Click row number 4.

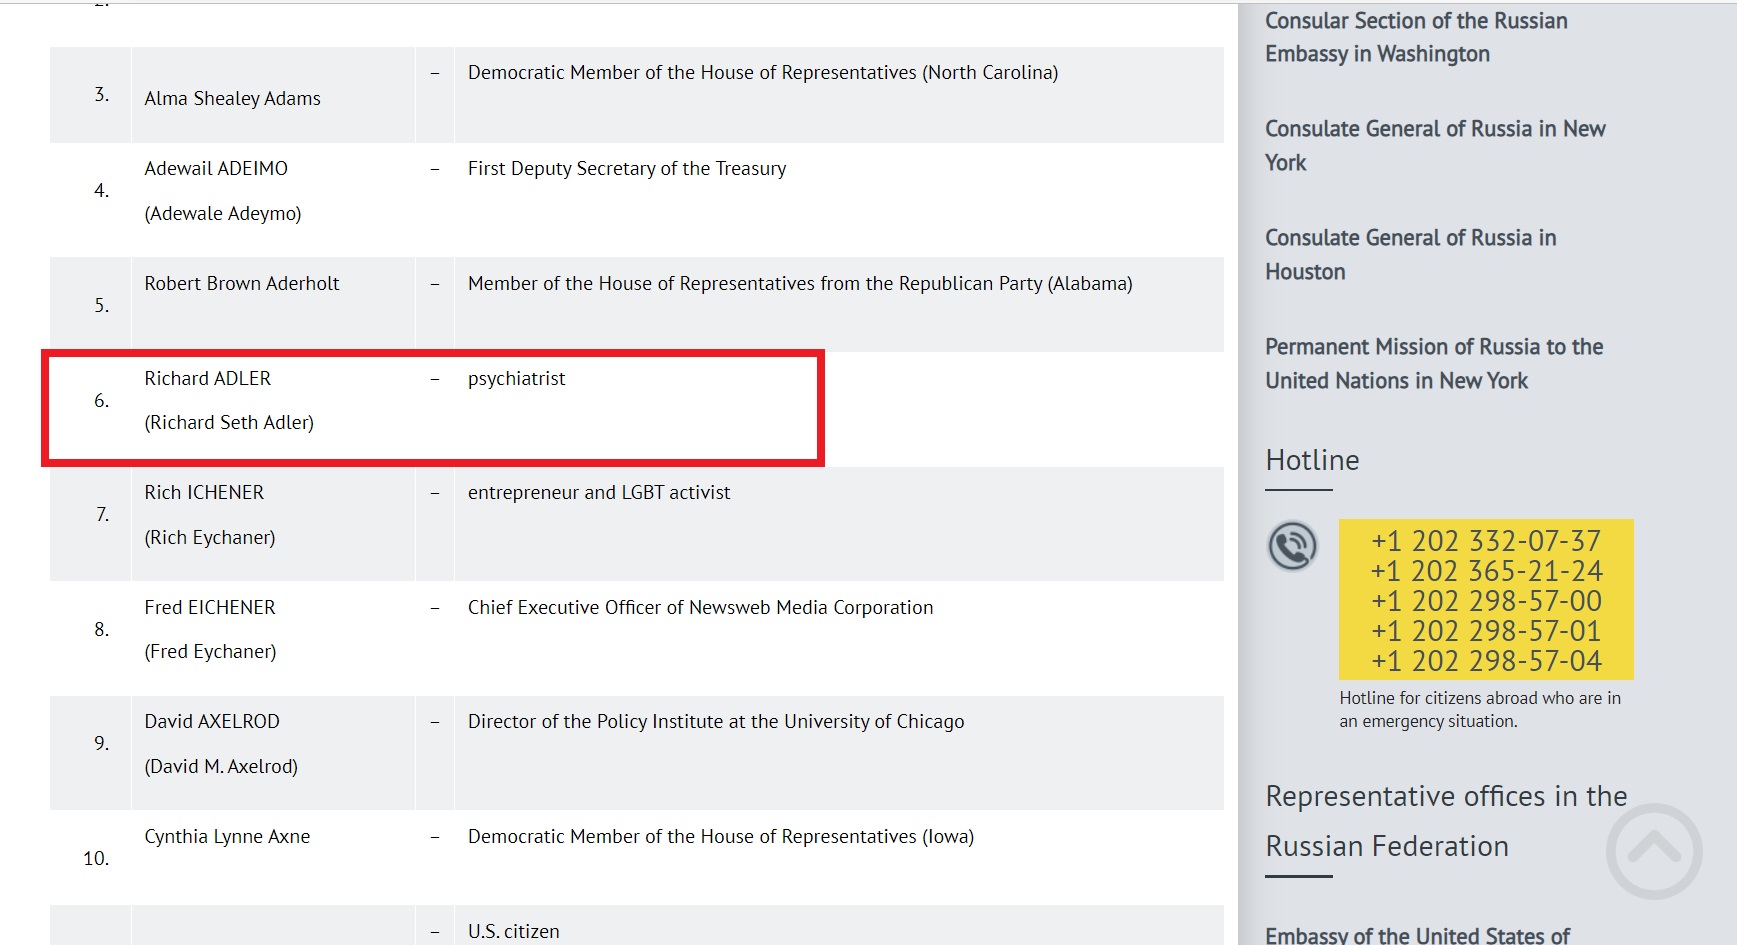[102, 190]
